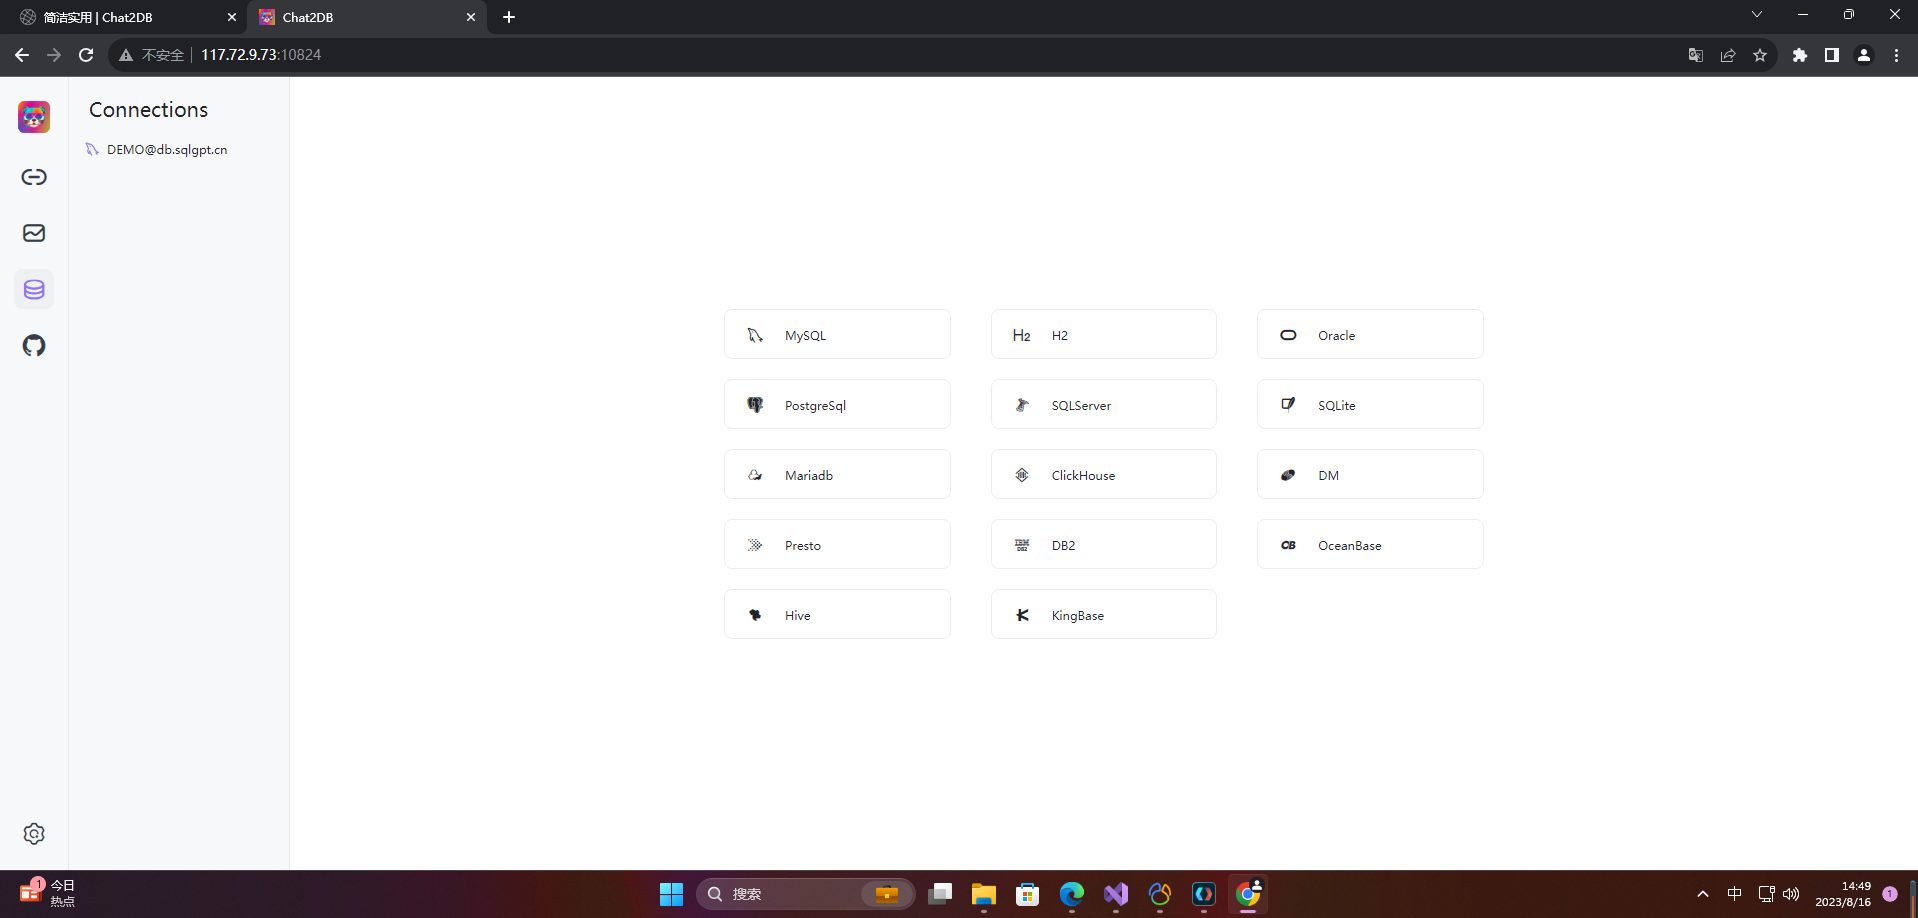Reload the current page
Image resolution: width=1918 pixels, height=918 pixels.
[86, 55]
